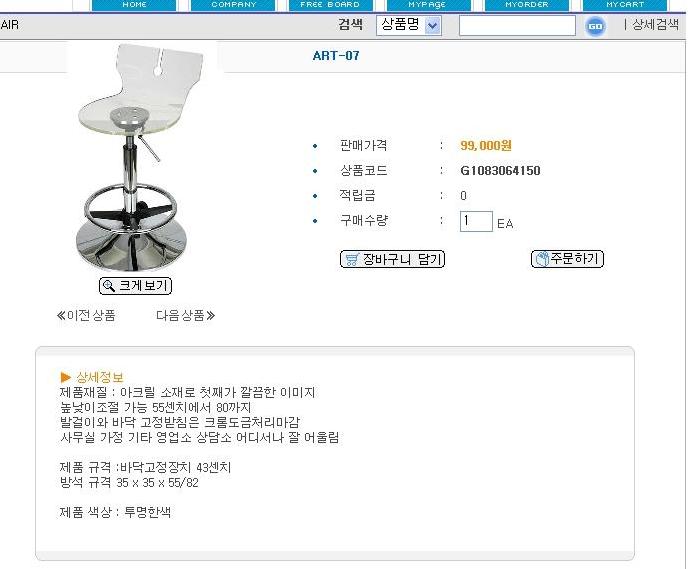Open the COMPANY menu tab

point(233,5)
